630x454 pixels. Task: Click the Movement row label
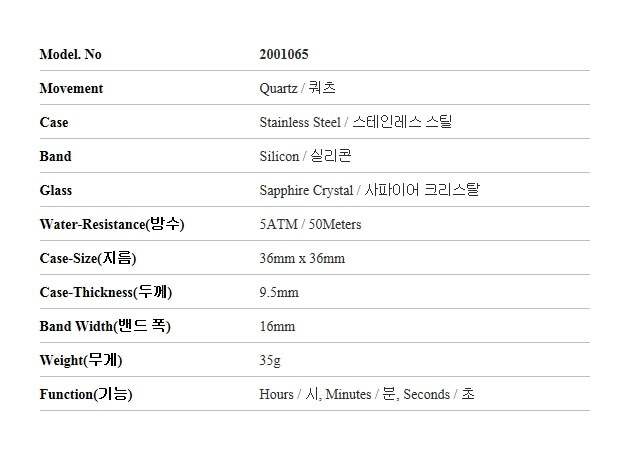pyautogui.click(x=71, y=88)
